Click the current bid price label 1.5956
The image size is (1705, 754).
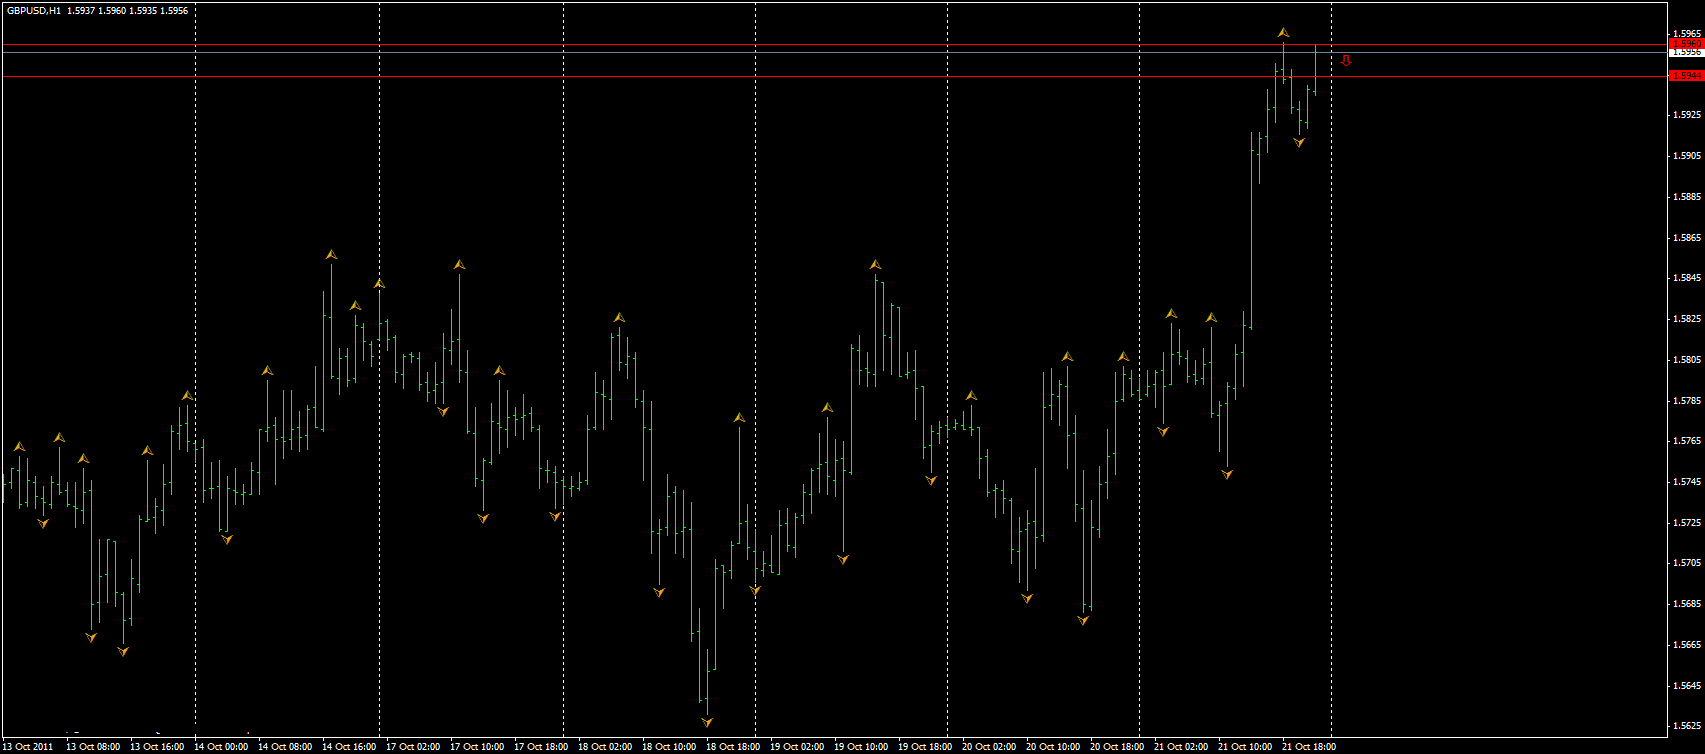[x=1686, y=52]
